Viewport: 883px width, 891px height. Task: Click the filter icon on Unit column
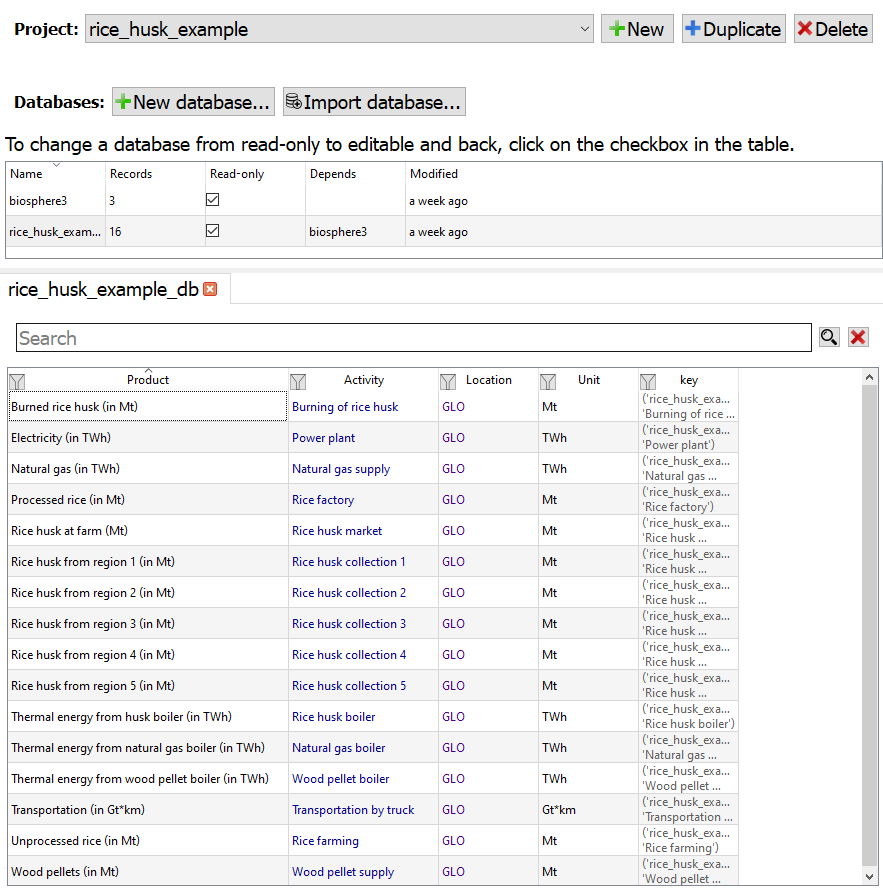[x=548, y=381]
